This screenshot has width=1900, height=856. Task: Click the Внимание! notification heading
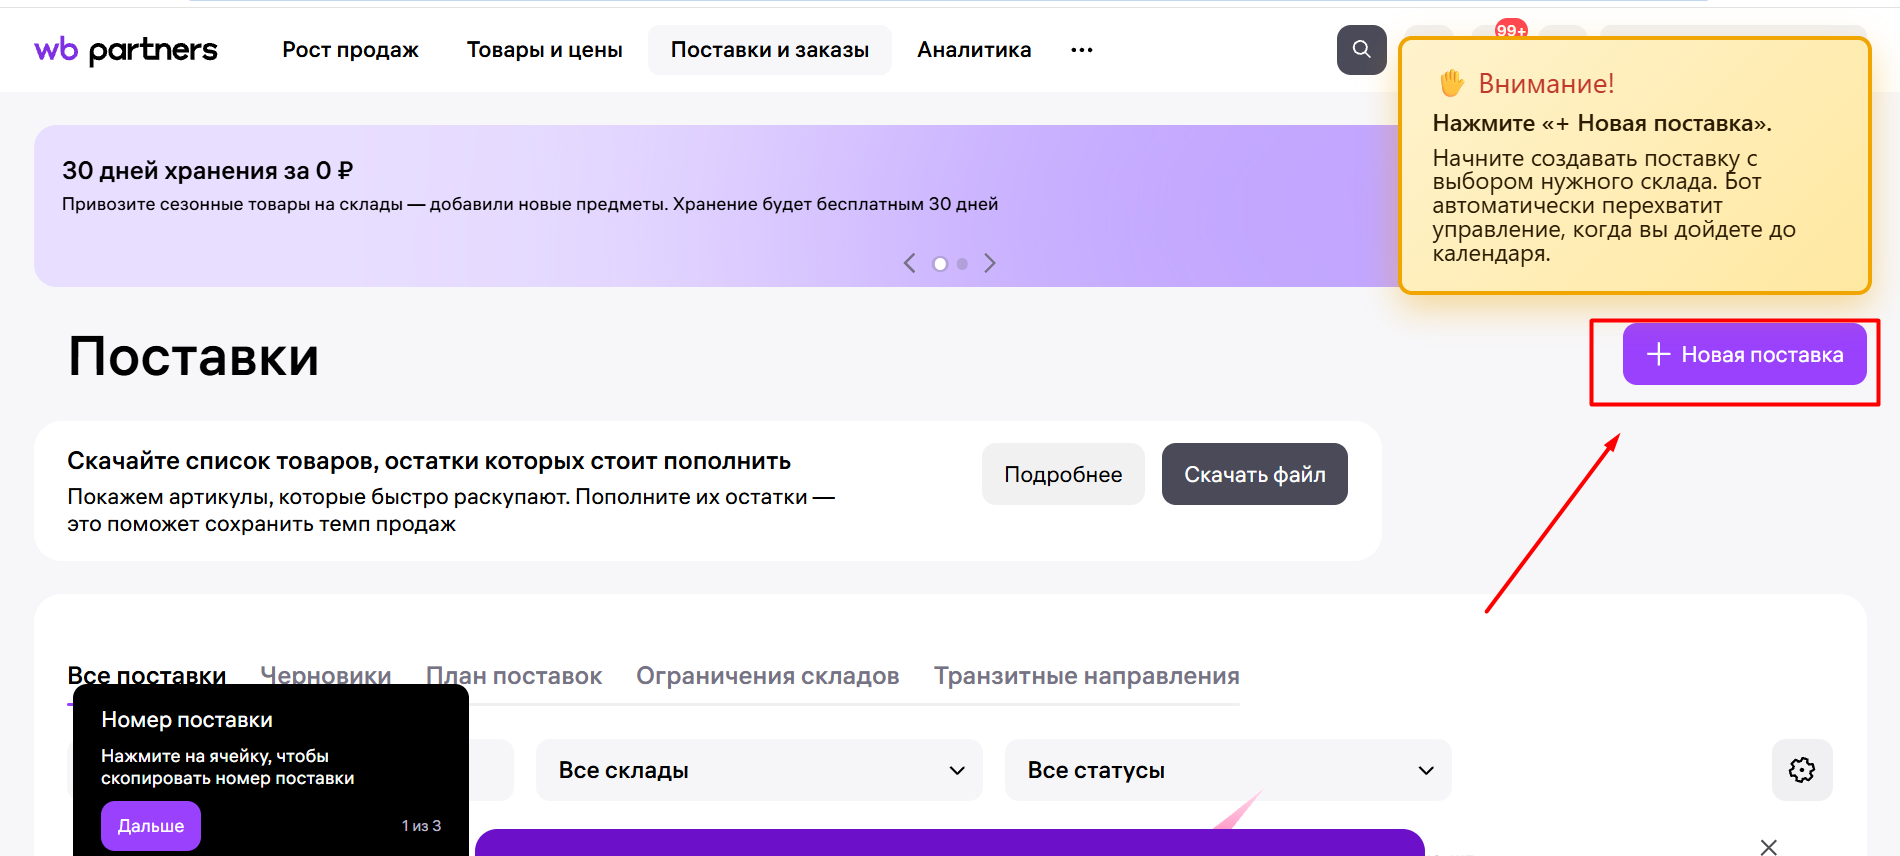pyautogui.click(x=1546, y=84)
